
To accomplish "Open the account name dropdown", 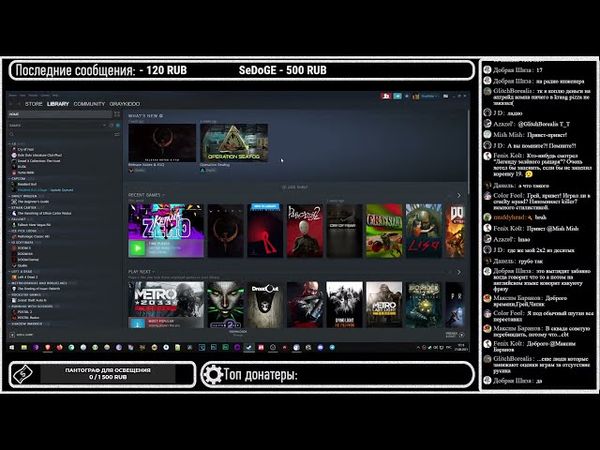I will point(428,96).
